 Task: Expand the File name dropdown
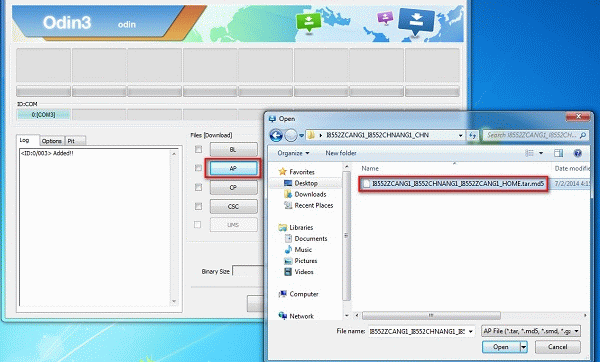point(470,331)
